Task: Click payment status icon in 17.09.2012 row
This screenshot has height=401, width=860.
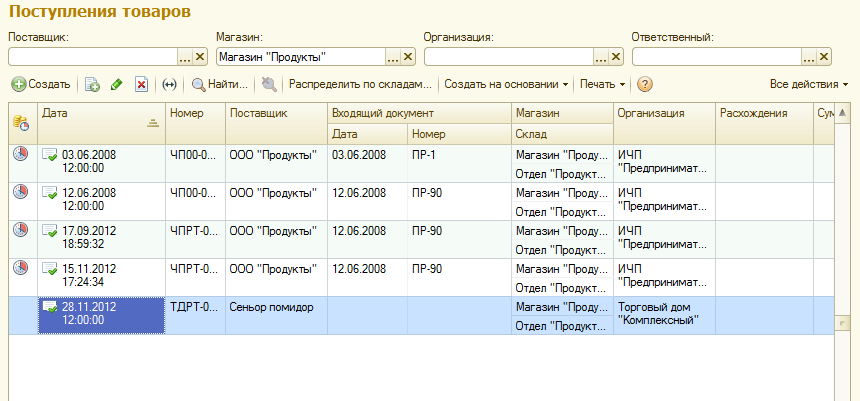Action: click(20, 229)
